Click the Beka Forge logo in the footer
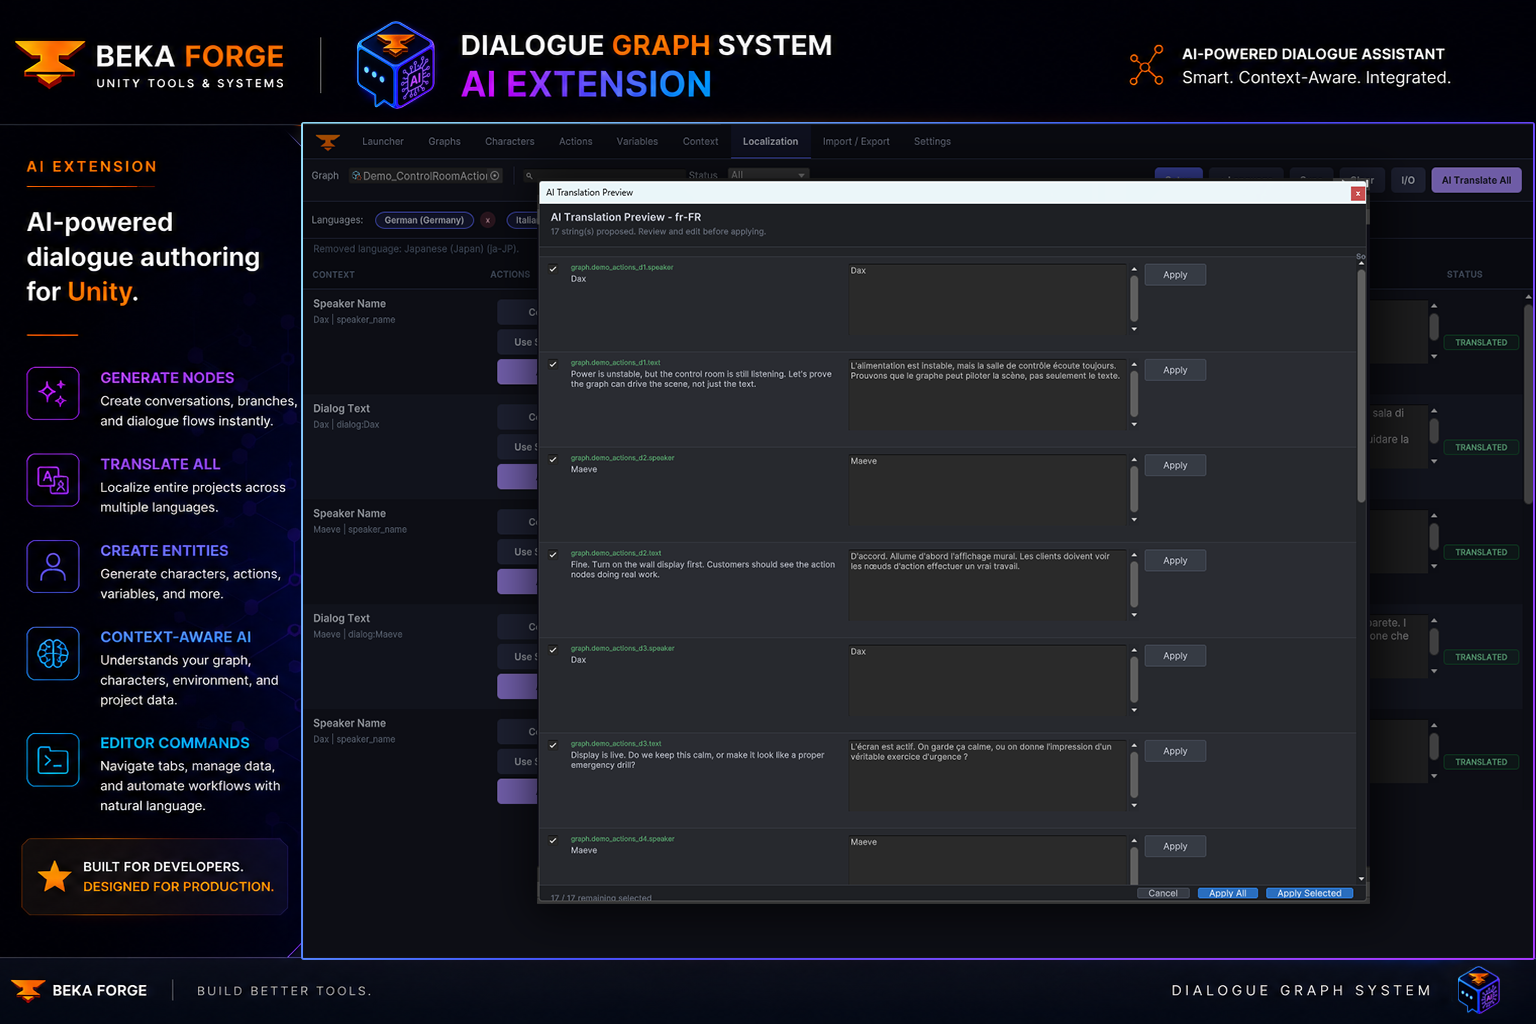Image resolution: width=1536 pixels, height=1024 pixels. [28, 990]
